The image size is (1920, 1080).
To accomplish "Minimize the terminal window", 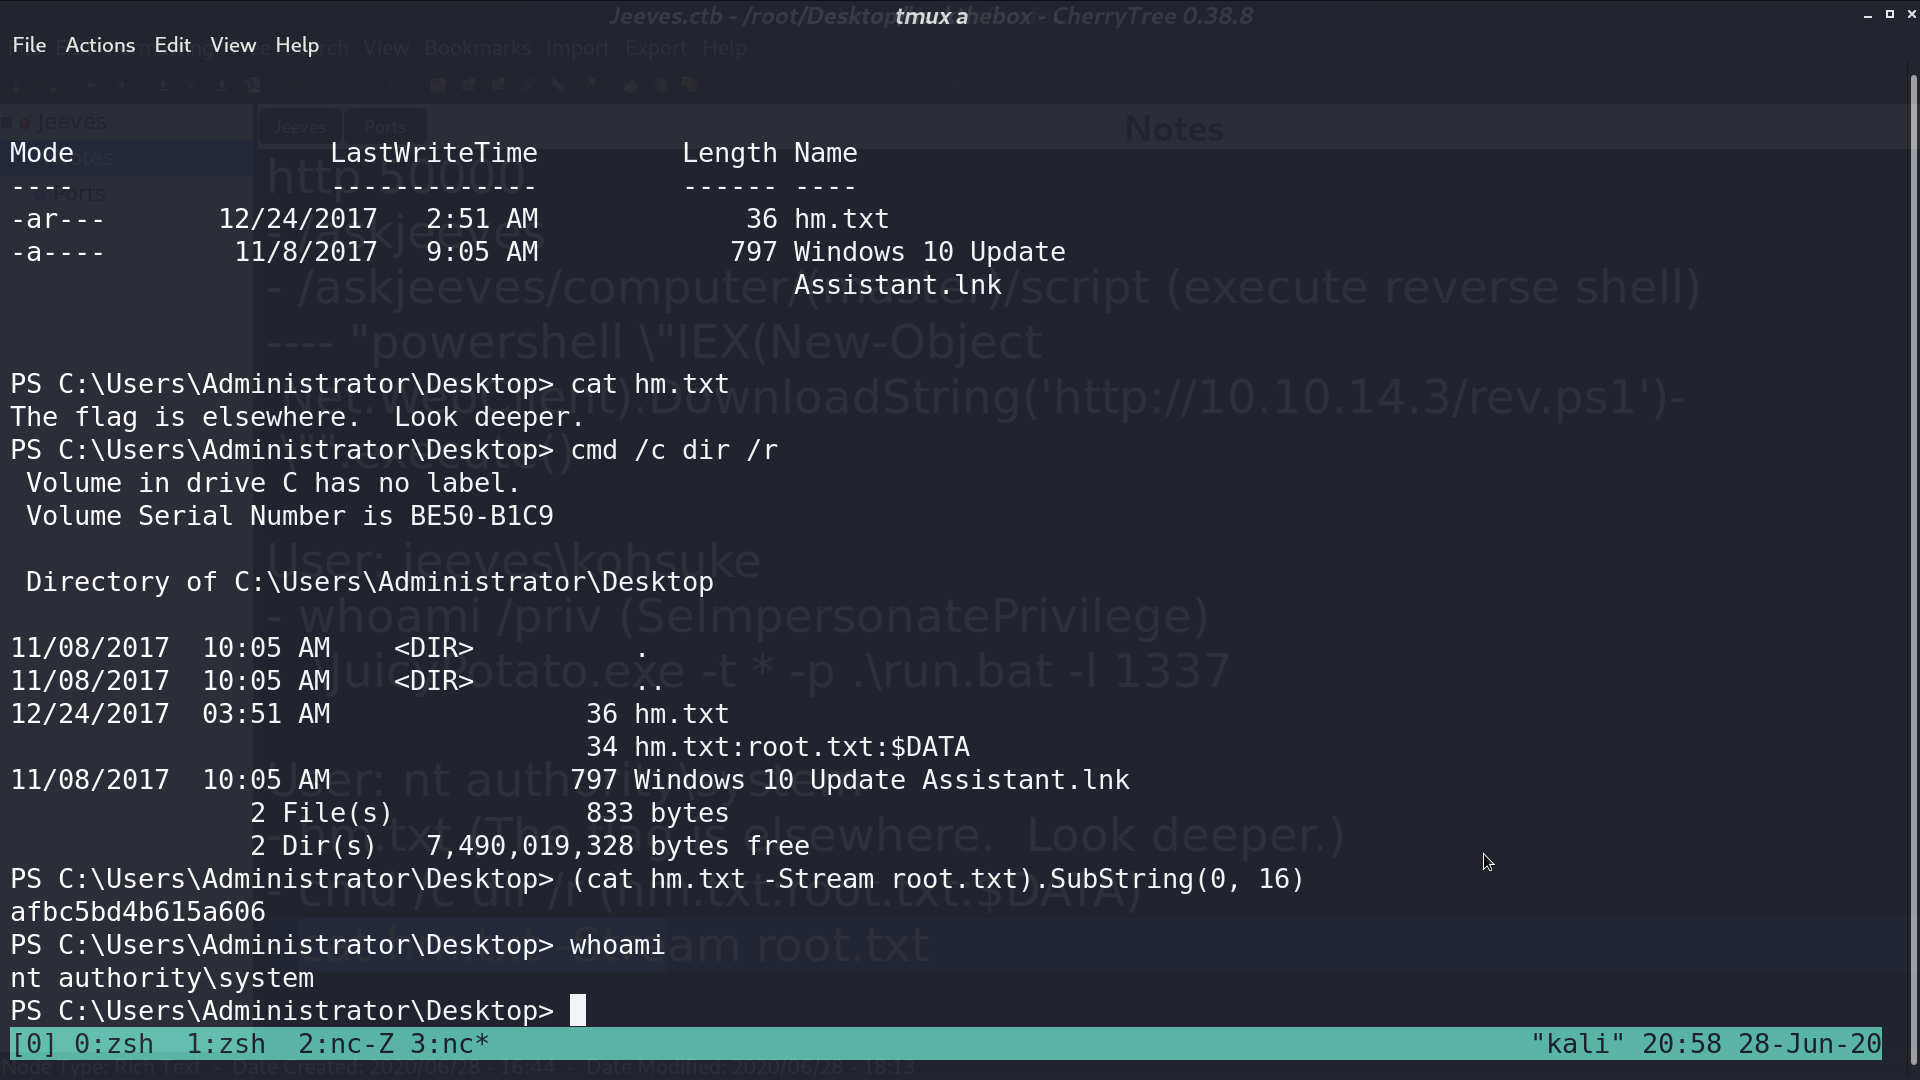I will 1868,15.
